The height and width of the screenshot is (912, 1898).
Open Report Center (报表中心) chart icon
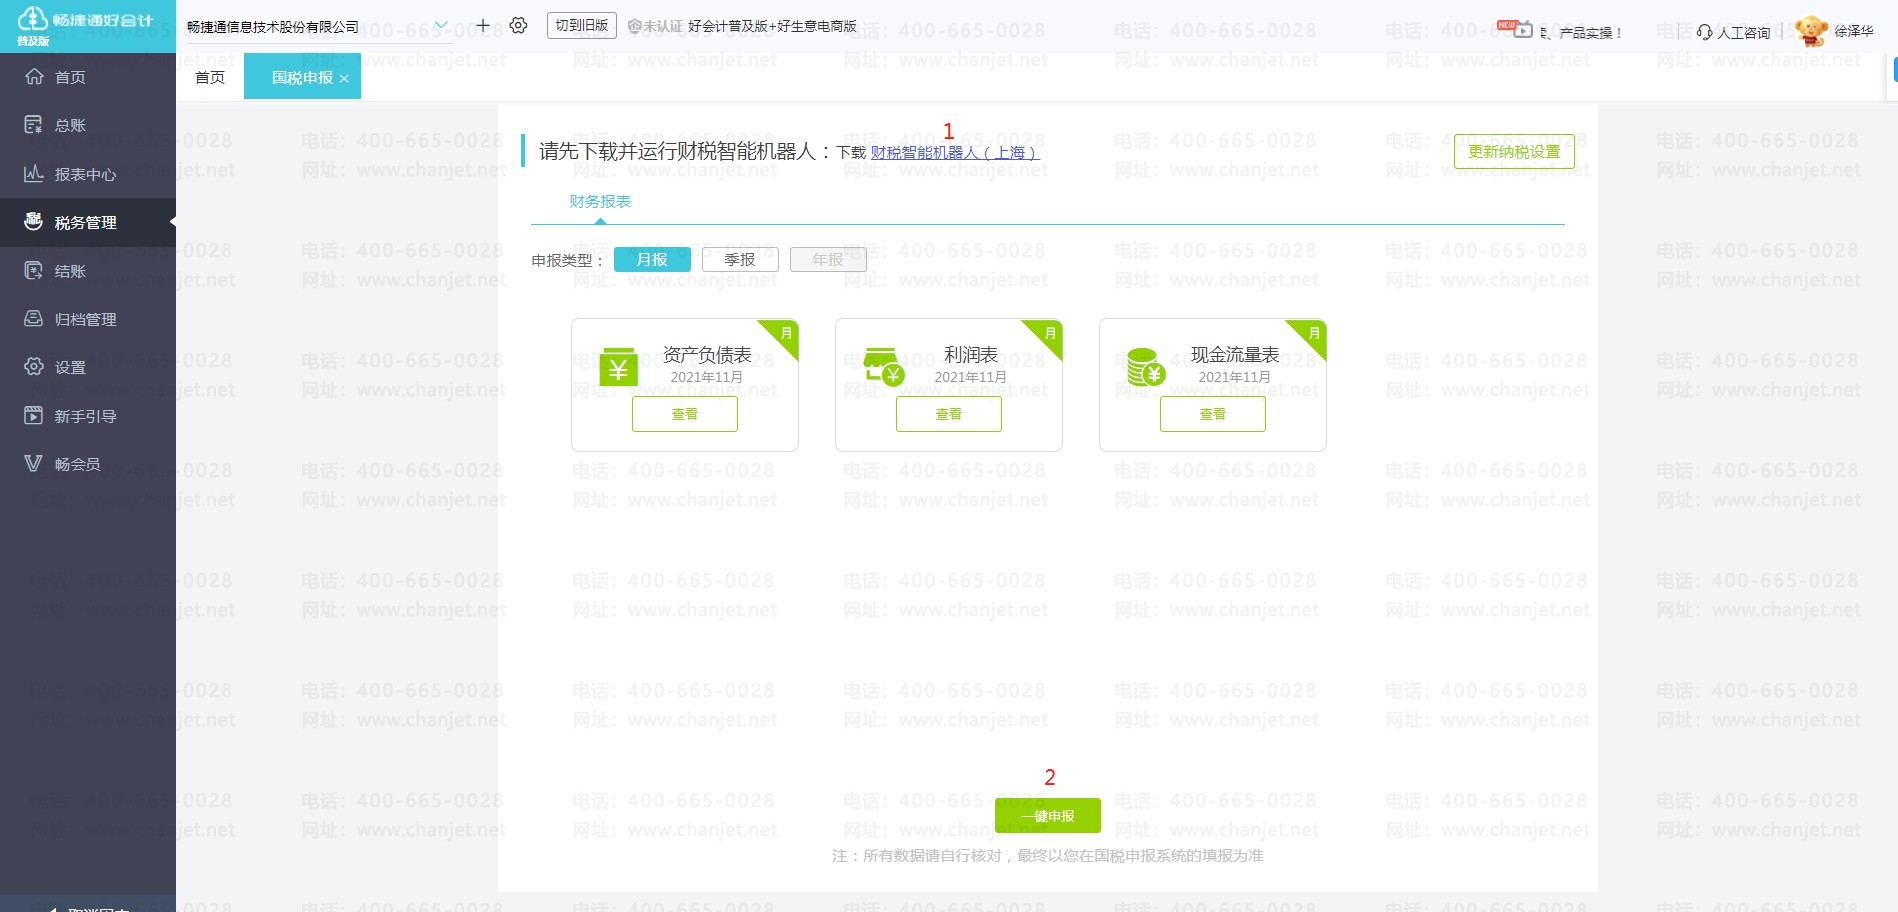click(x=34, y=174)
